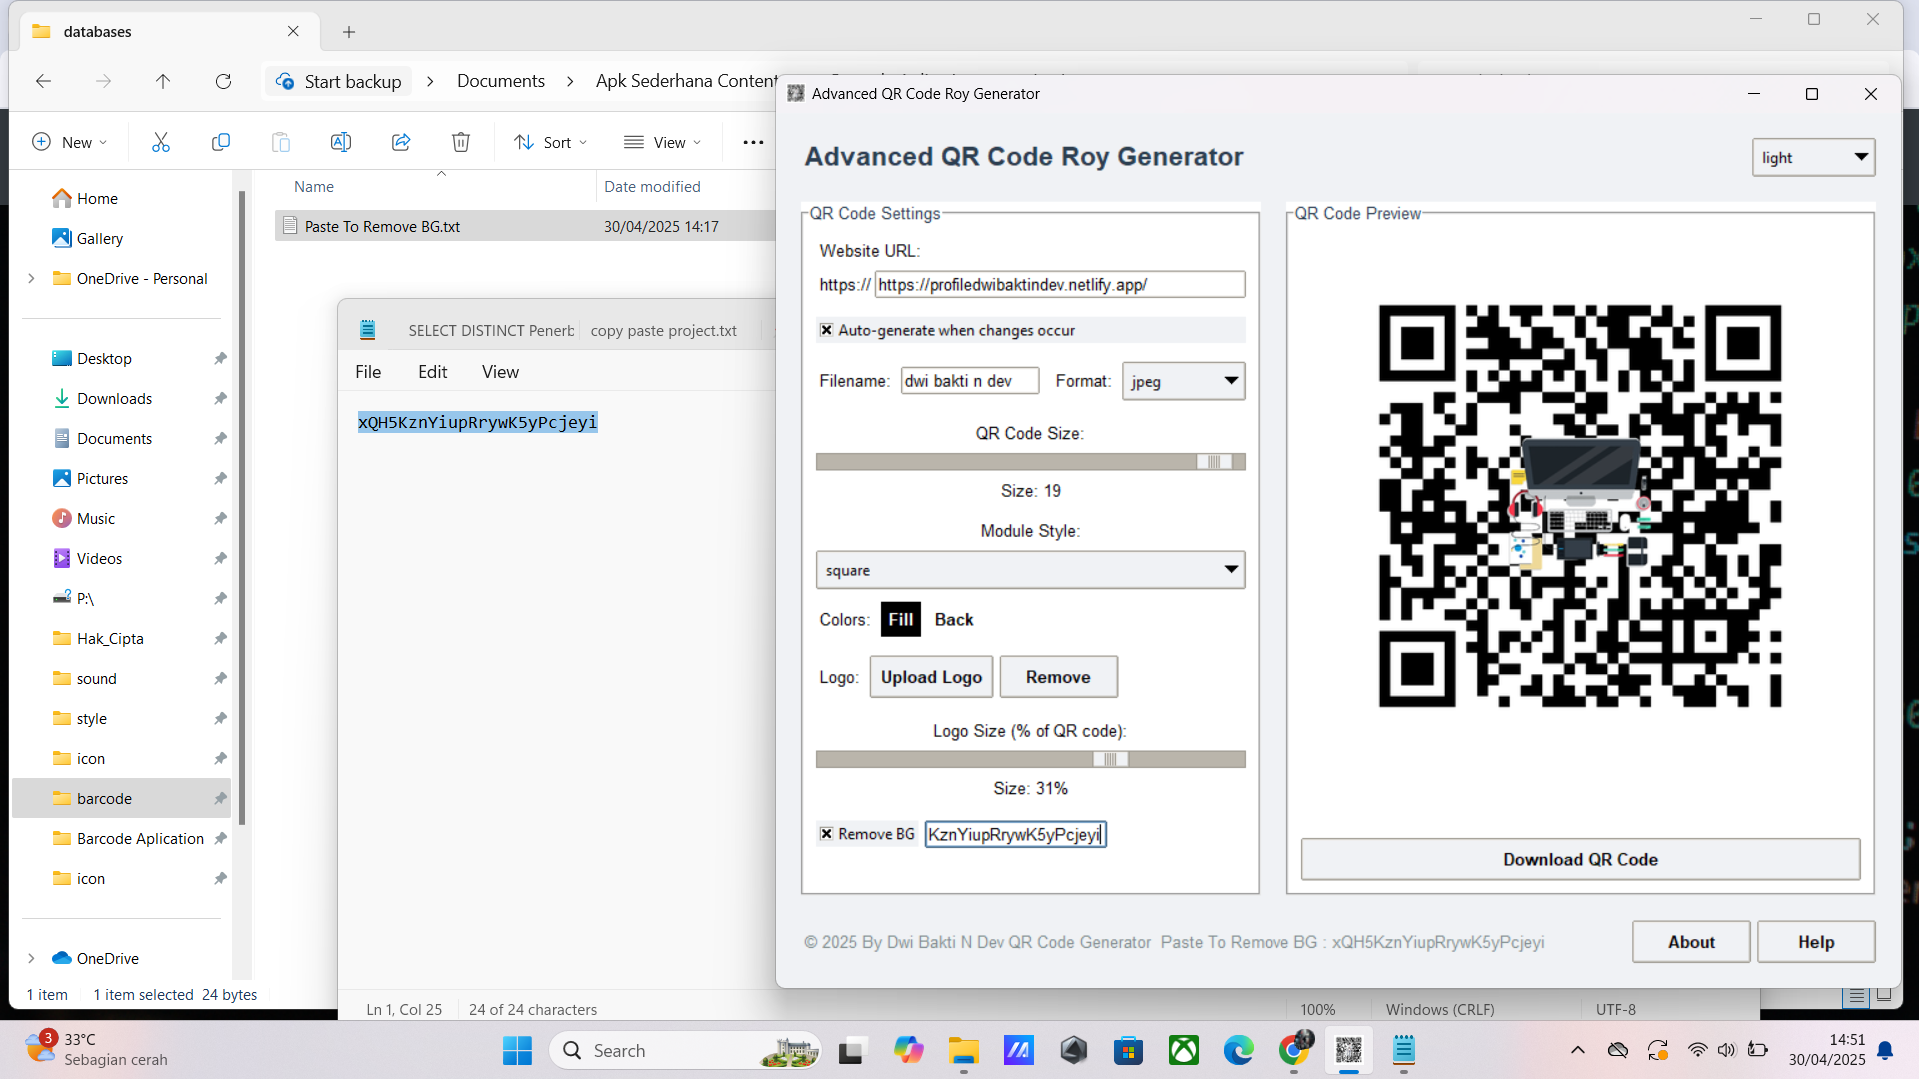The width and height of the screenshot is (1919, 1079).
Task: Select the Paste To Remove BG.txt file
Action: (525, 227)
